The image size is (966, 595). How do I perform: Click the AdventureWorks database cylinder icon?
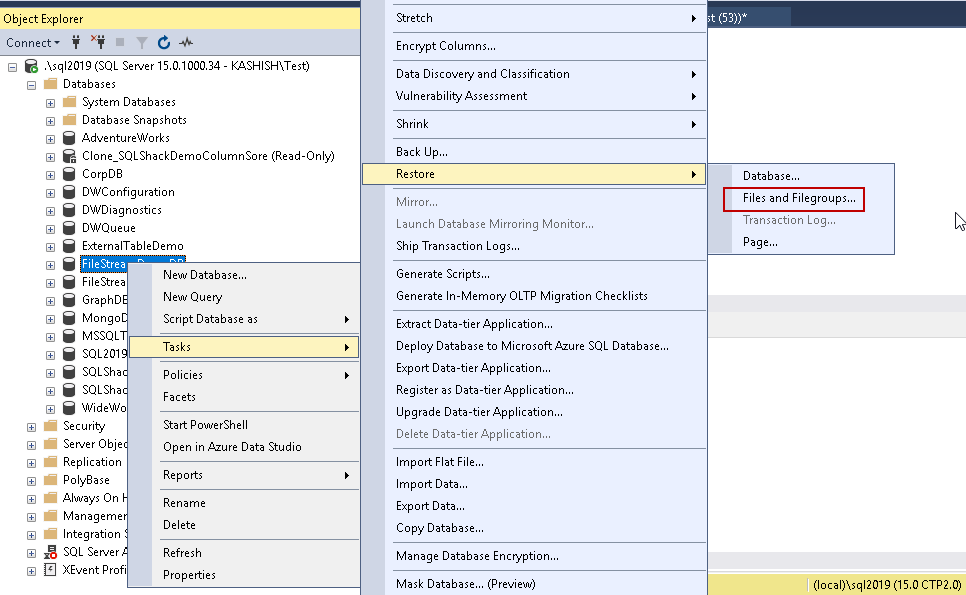(69, 138)
